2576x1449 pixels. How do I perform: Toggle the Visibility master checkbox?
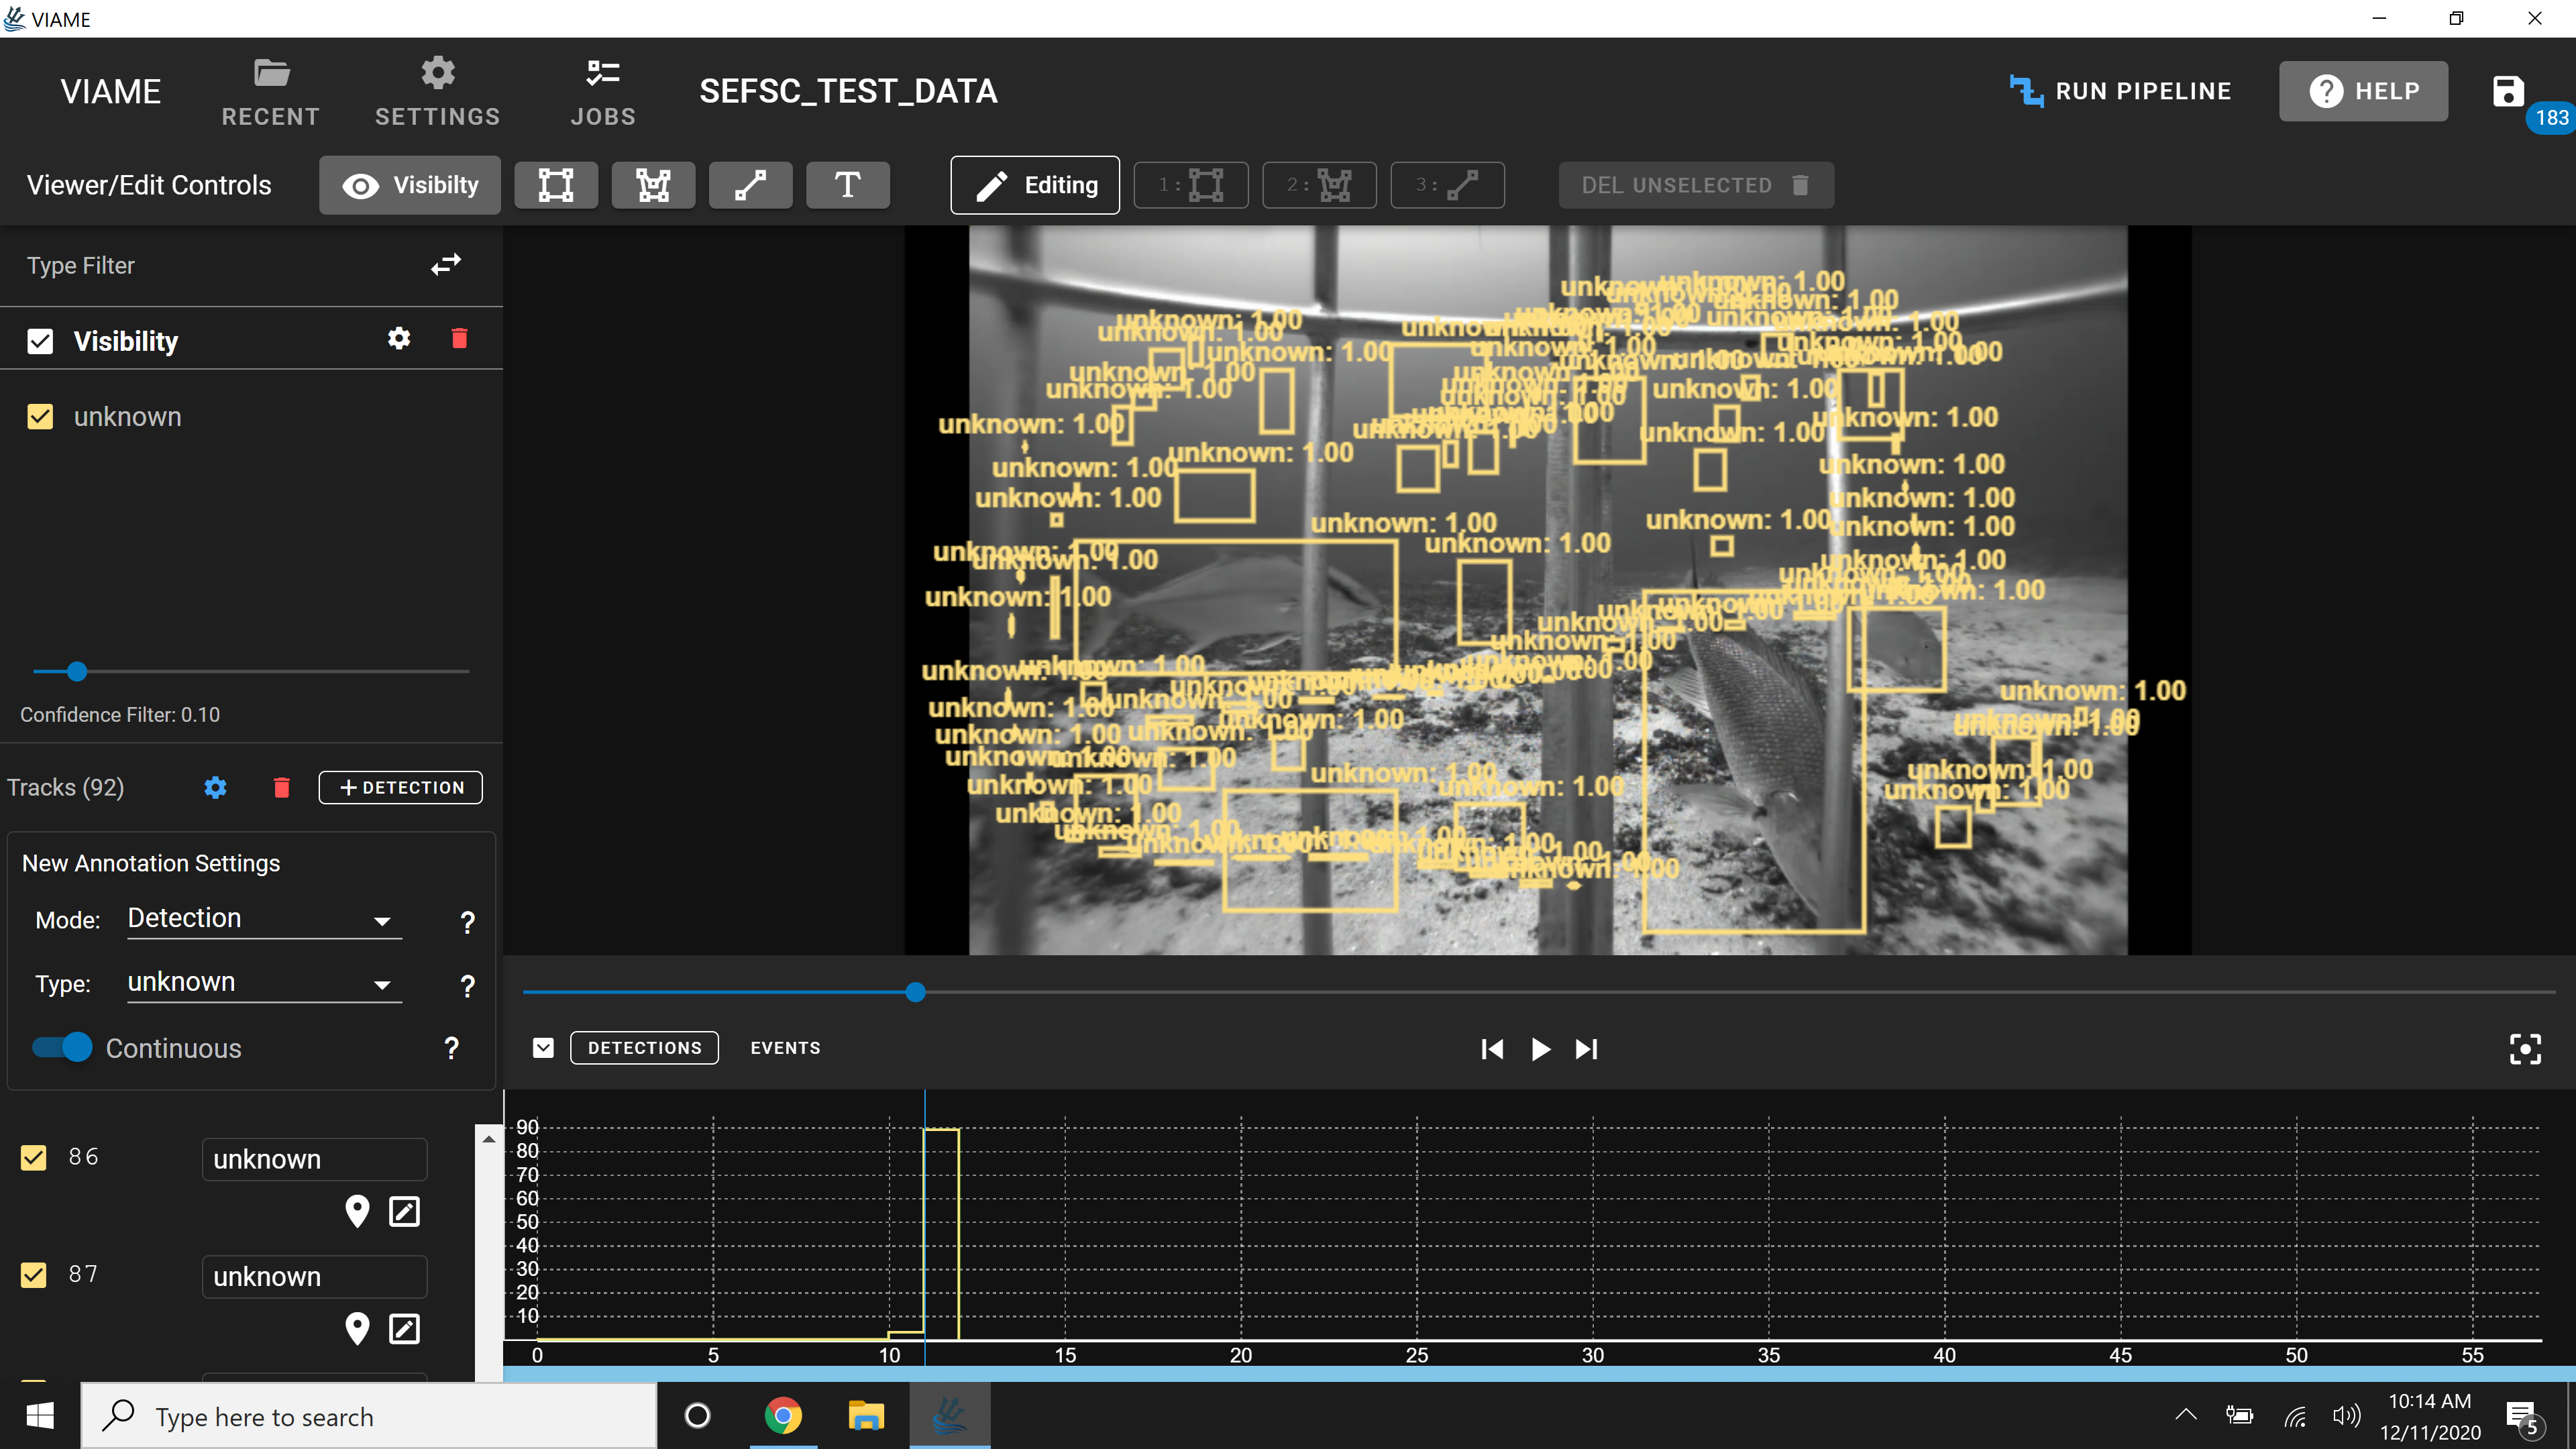click(x=40, y=341)
